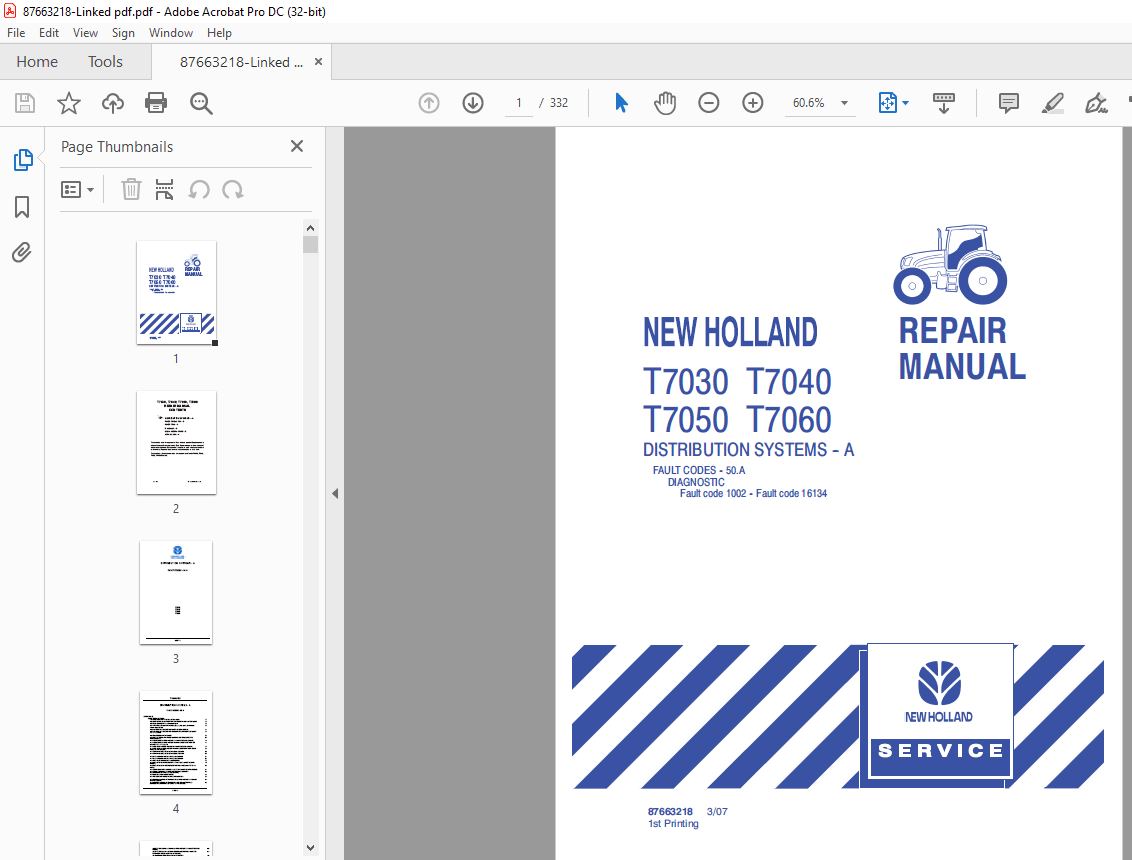Open Page Thumbnails sidebar icon
This screenshot has width=1132, height=860.
tap(22, 160)
